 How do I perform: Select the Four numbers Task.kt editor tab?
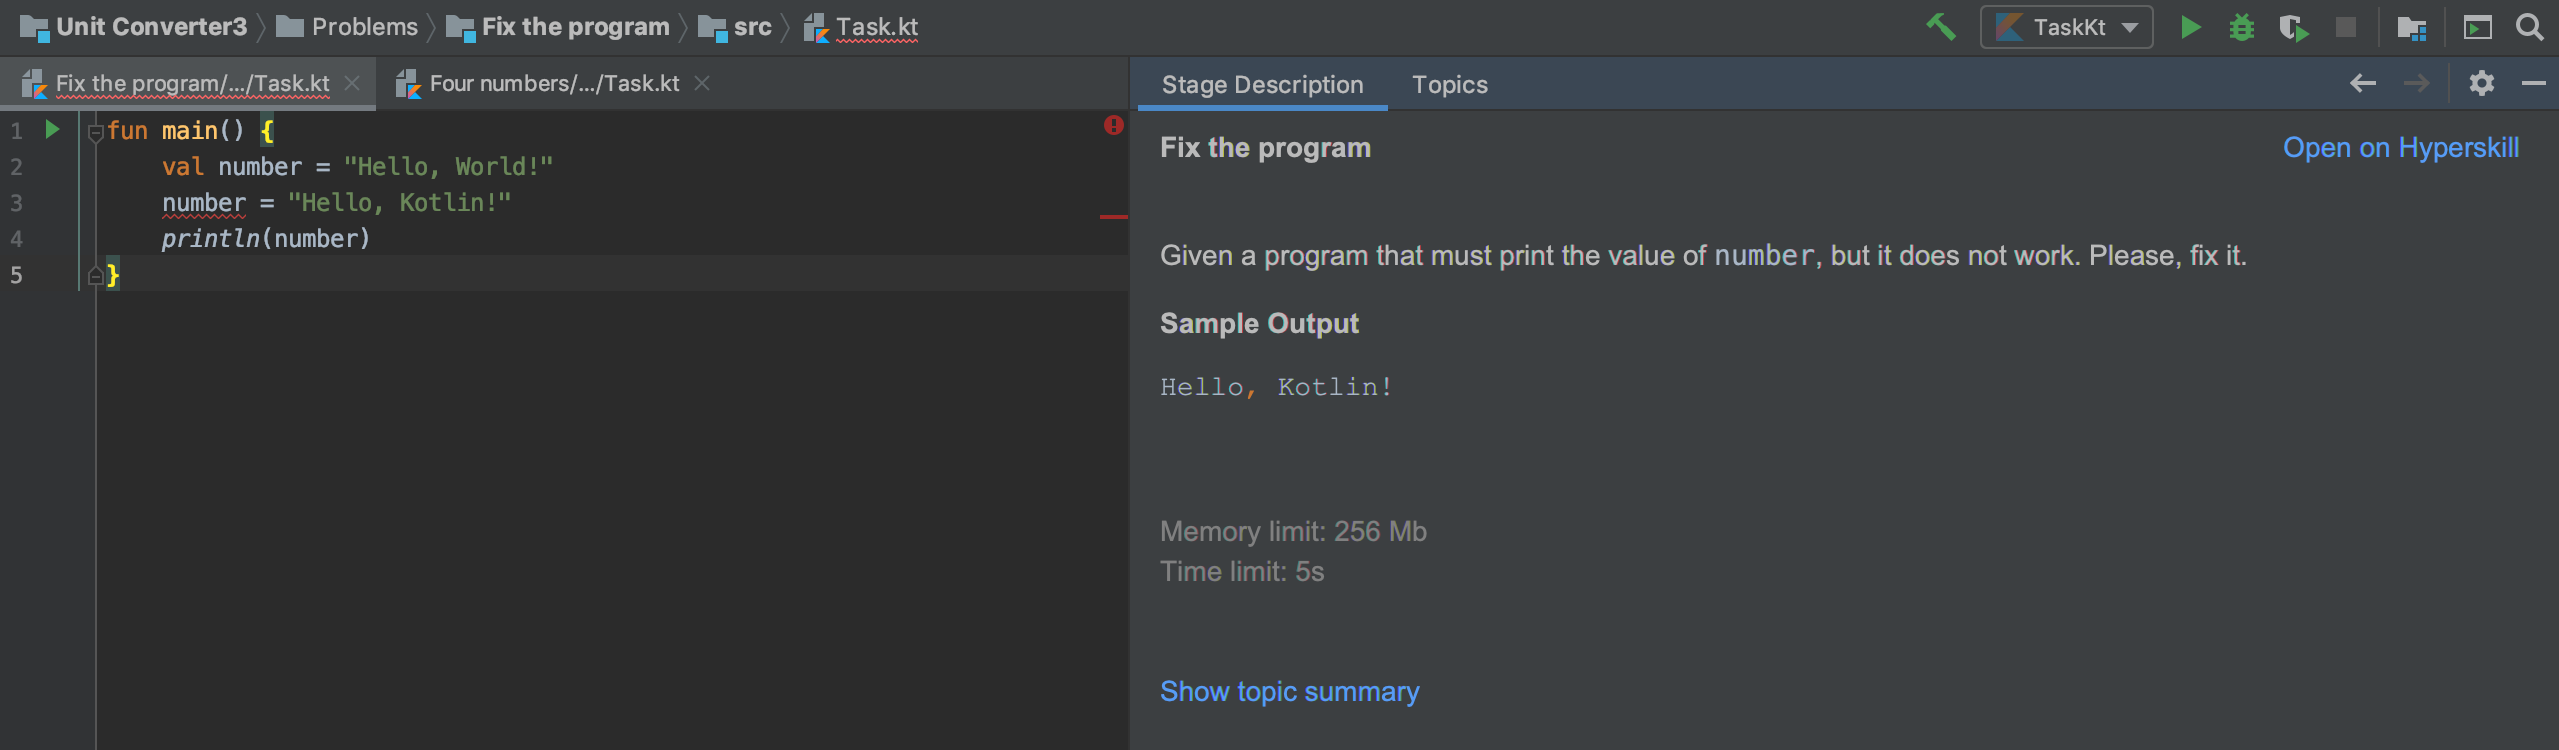pyautogui.click(x=554, y=83)
